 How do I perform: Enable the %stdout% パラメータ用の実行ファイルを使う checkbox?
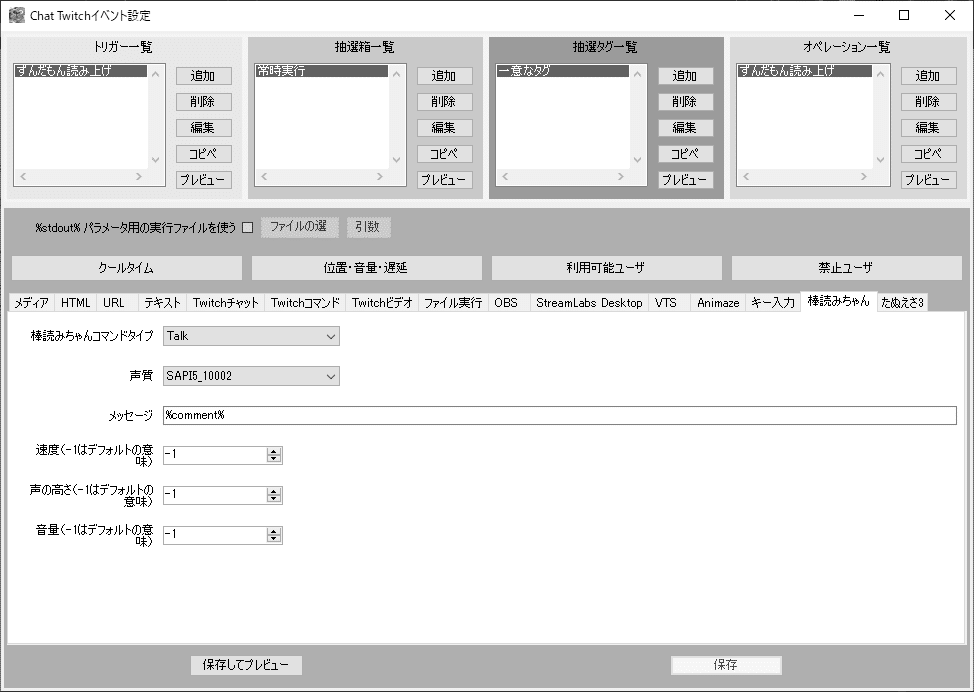point(245,226)
